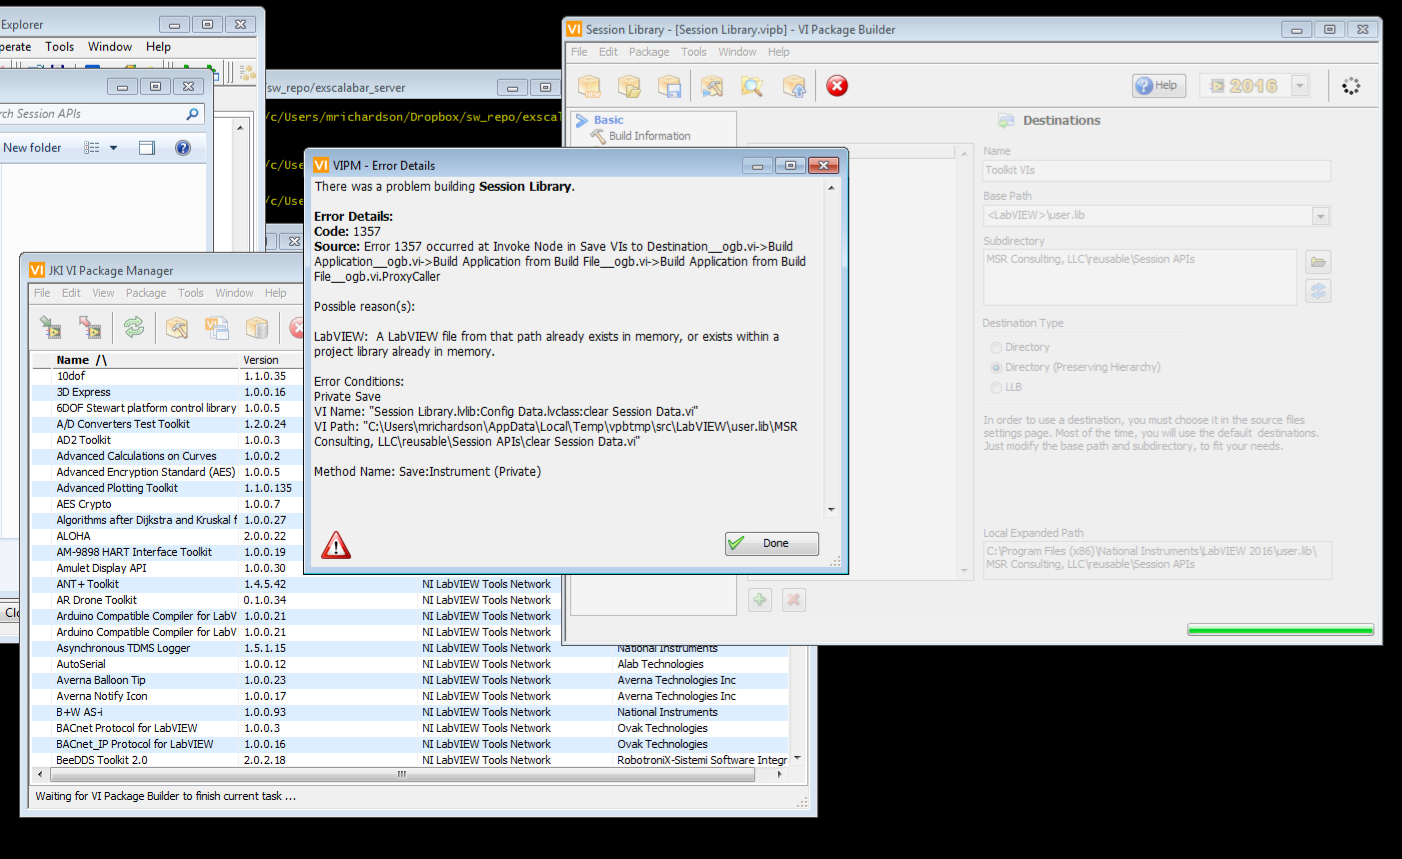Click the red warning triangle in Error Details dialog
This screenshot has width=1402, height=859.
(336, 545)
